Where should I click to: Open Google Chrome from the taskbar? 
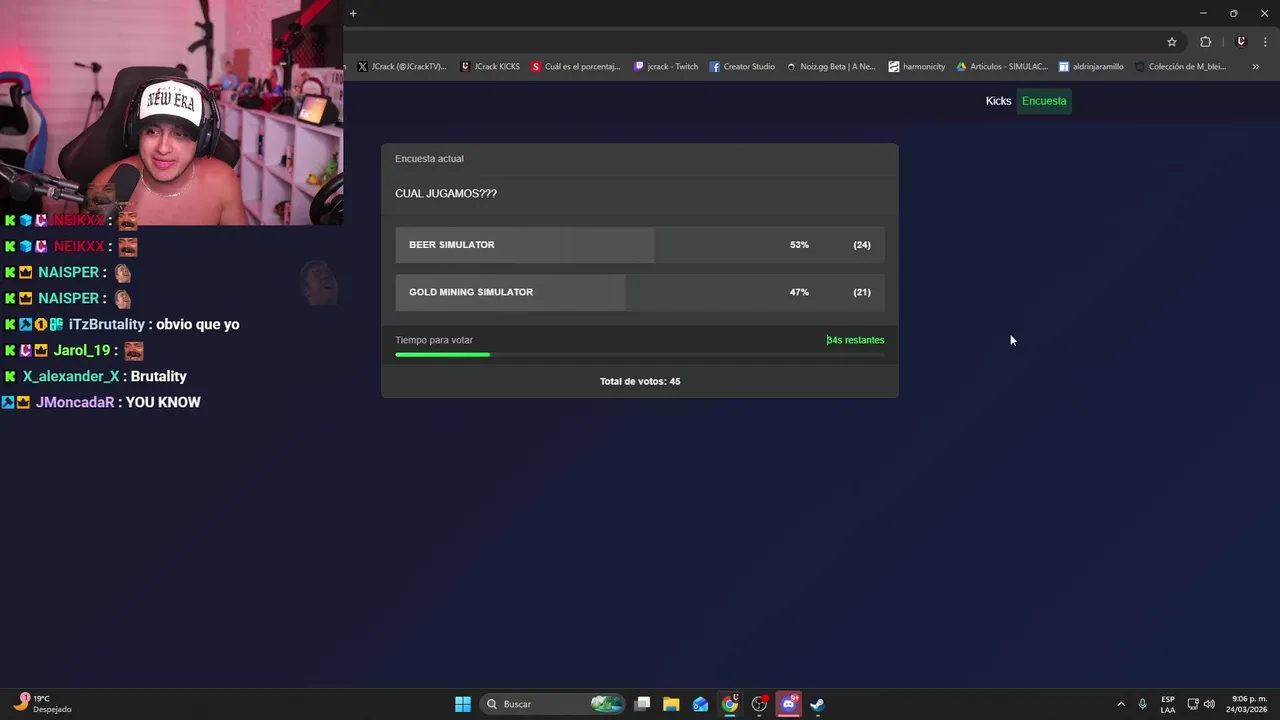[x=730, y=704]
